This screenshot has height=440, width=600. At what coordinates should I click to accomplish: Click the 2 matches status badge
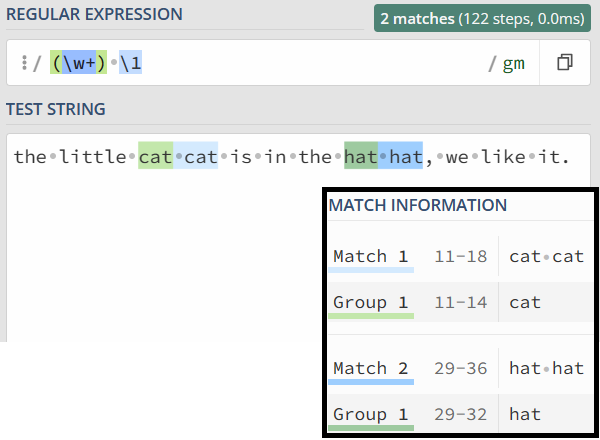pyautogui.click(x=482, y=18)
